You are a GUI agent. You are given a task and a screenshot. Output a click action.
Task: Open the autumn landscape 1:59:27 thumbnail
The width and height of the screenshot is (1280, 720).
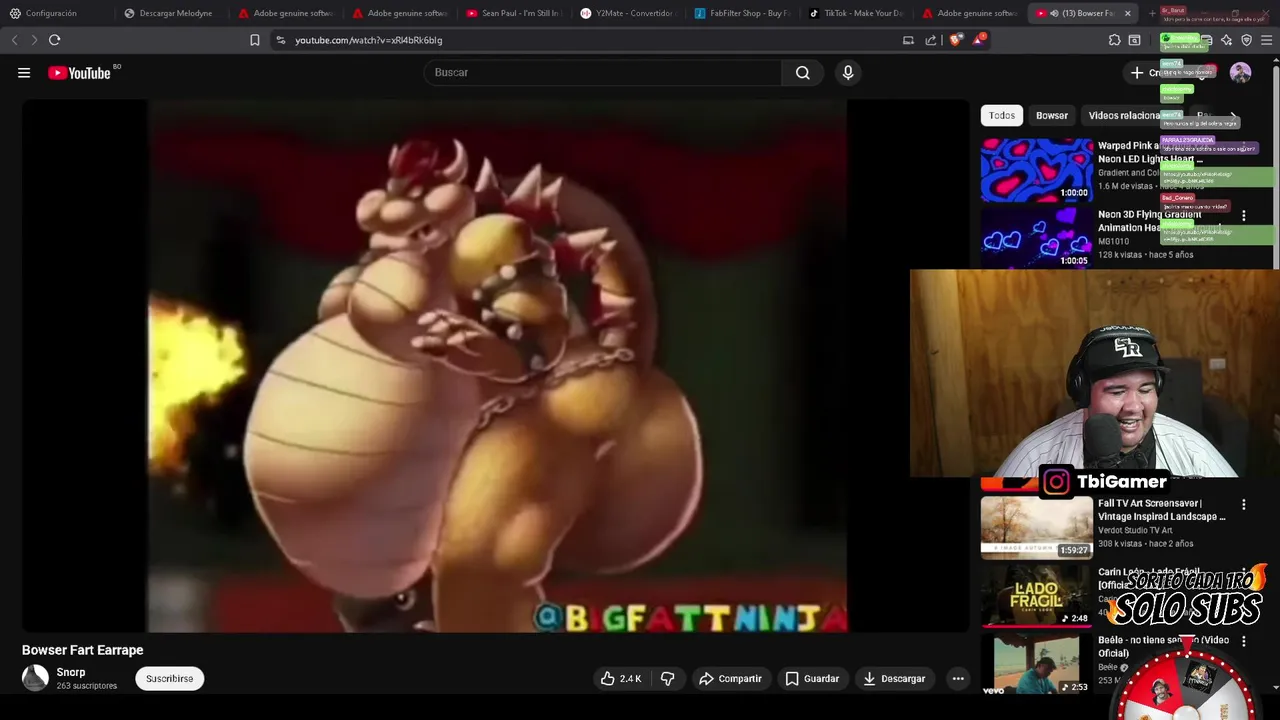tap(1037, 527)
